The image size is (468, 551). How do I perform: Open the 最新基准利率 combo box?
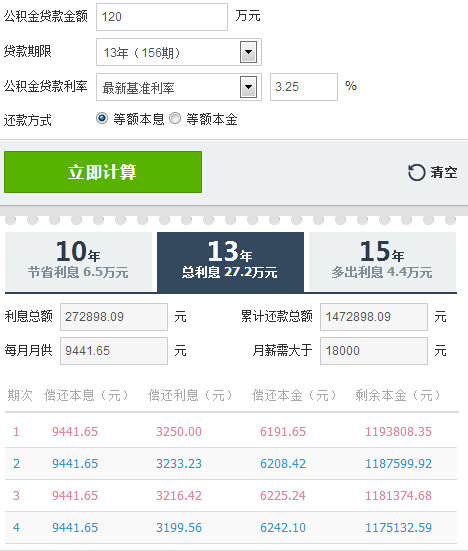179,87
